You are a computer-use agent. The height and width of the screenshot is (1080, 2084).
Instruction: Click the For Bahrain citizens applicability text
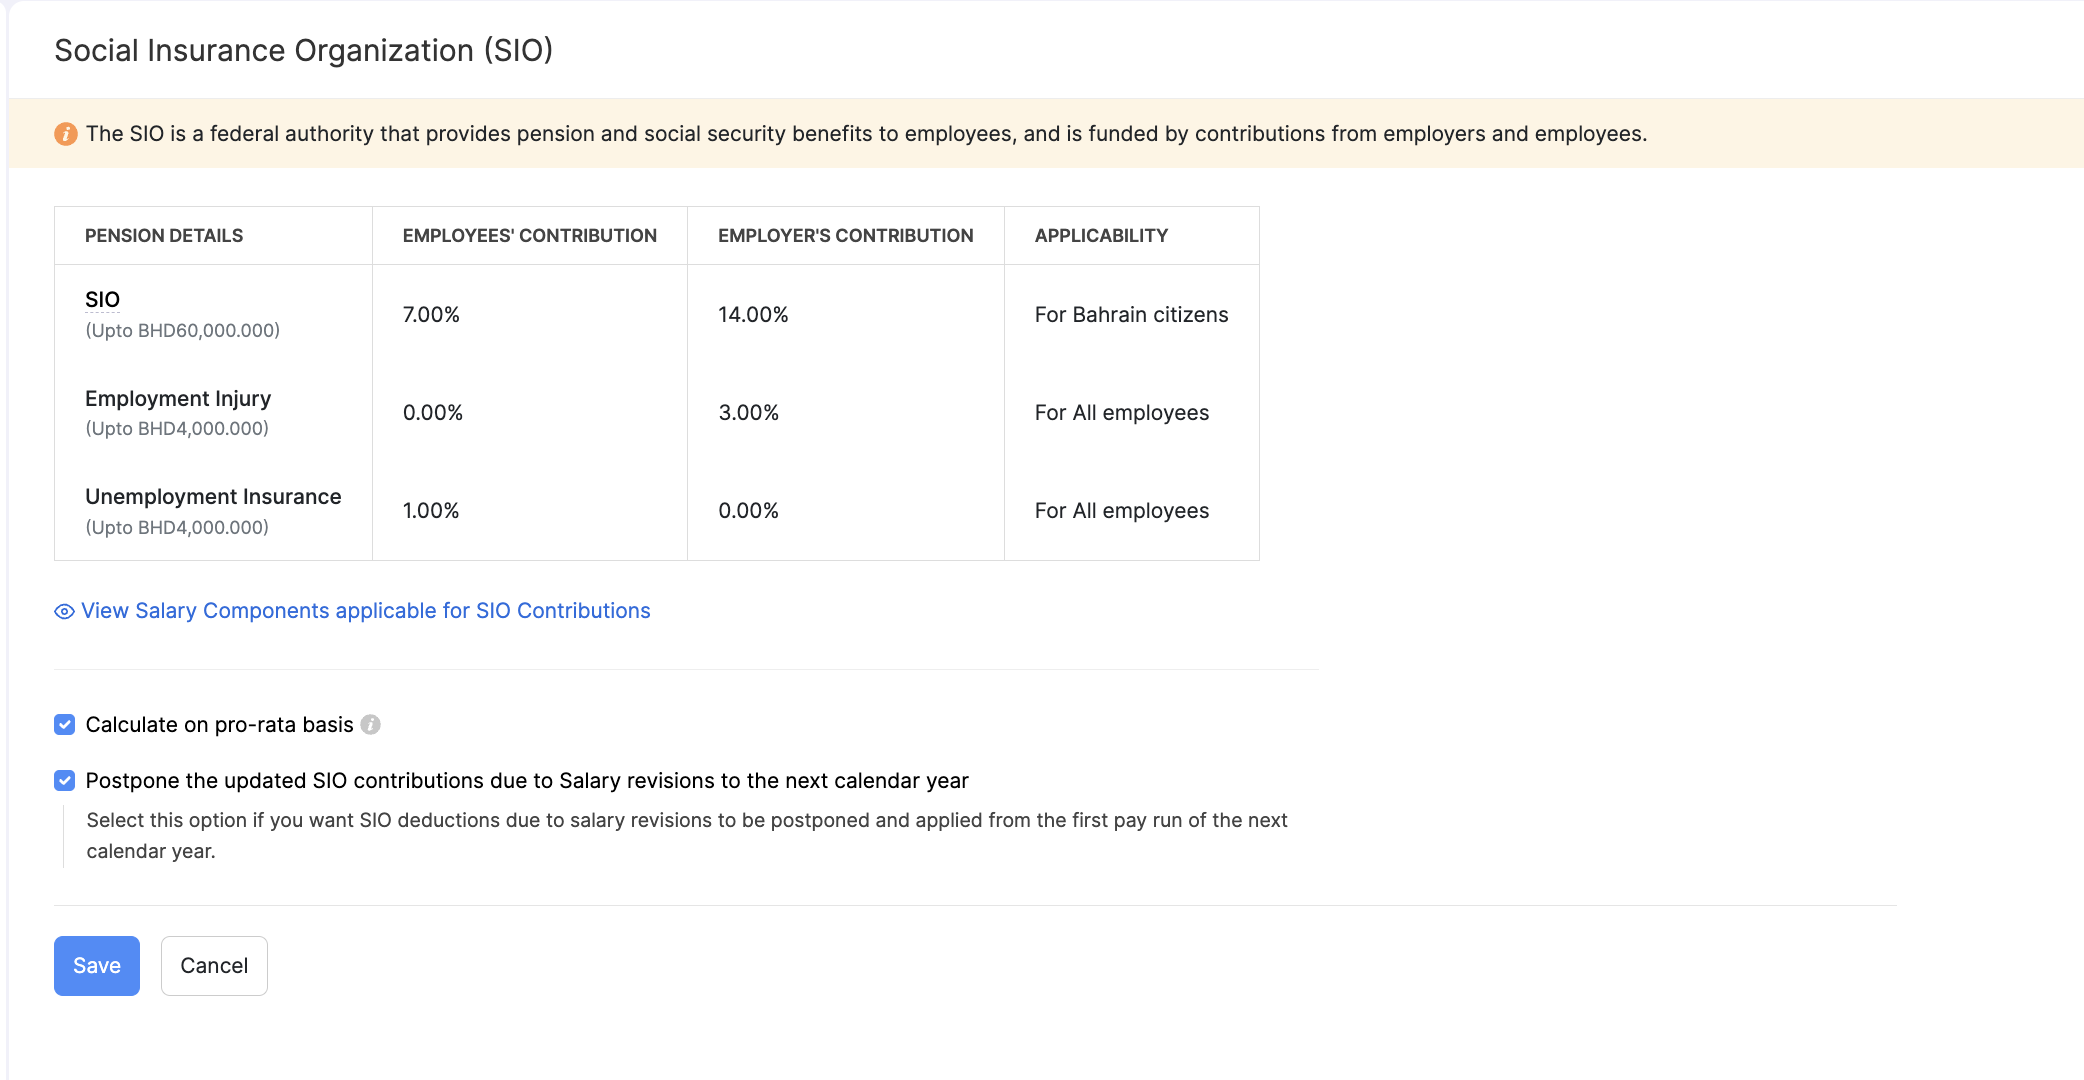pyautogui.click(x=1131, y=315)
